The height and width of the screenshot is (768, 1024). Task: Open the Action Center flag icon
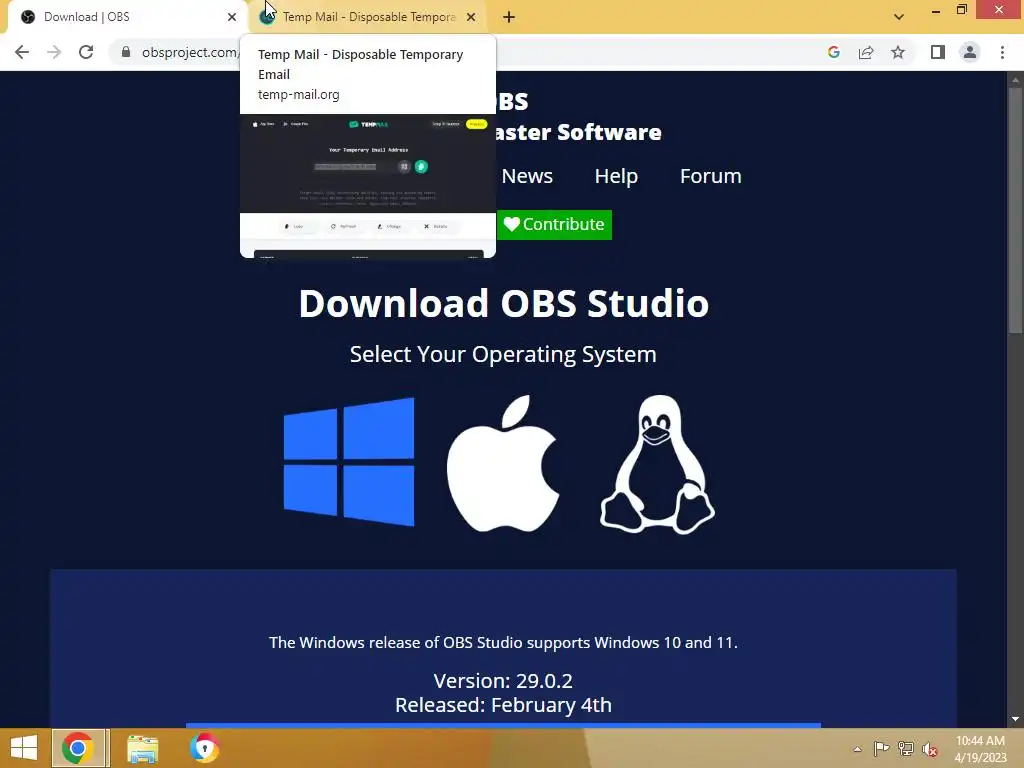pos(881,749)
